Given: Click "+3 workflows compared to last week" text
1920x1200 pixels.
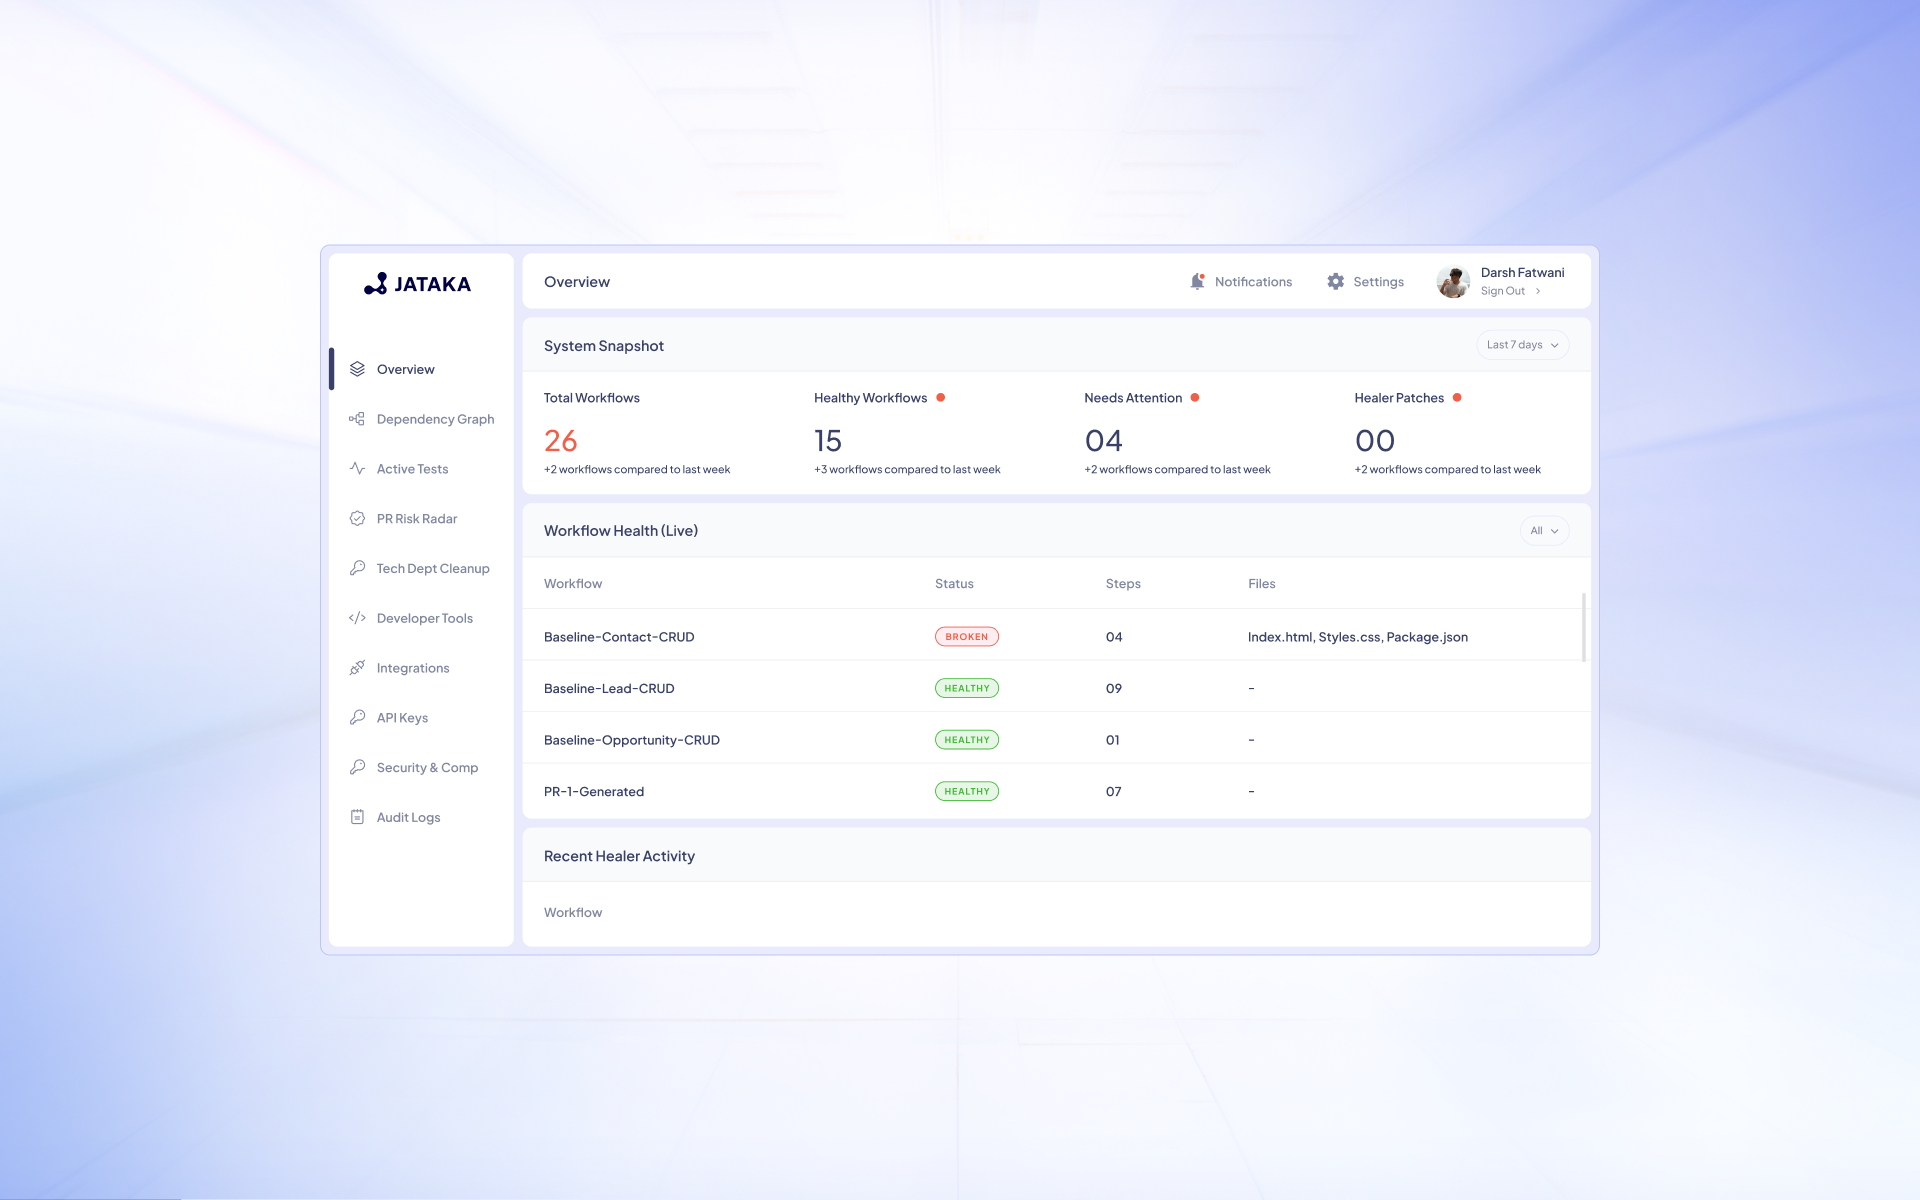Looking at the screenshot, I should click(907, 470).
